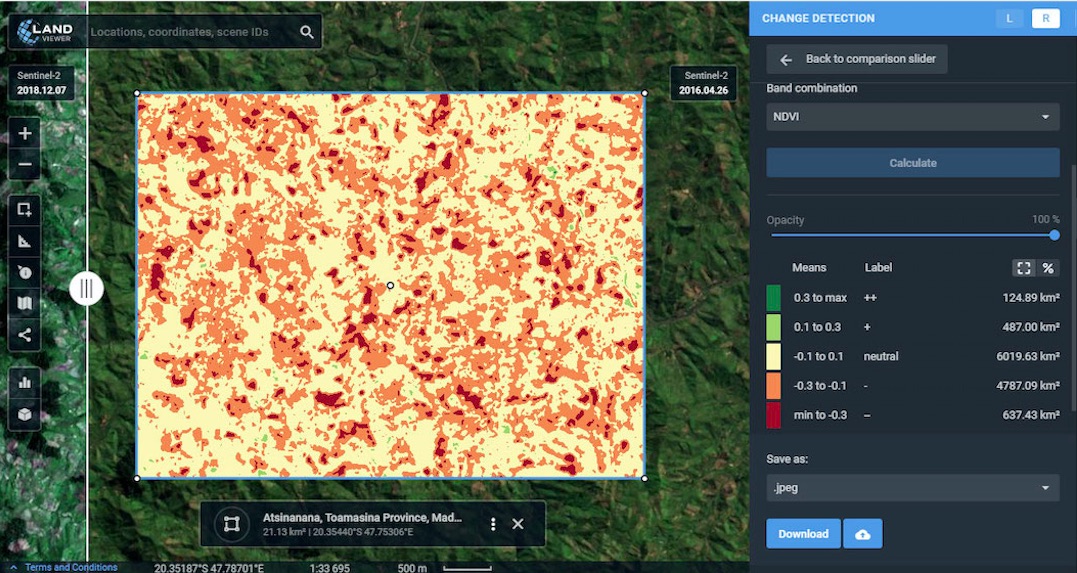The height and width of the screenshot is (573, 1077).
Task: Click the coordinates readout in status bar
Action: pos(209,568)
